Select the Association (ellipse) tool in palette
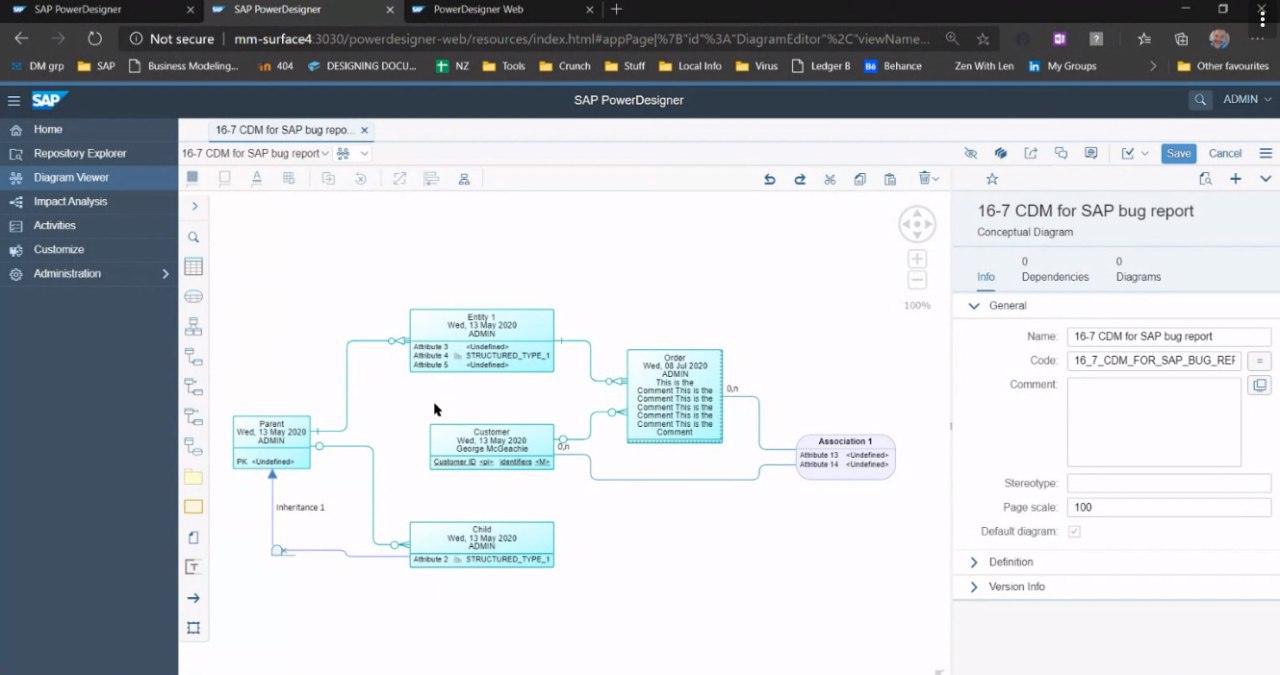The width and height of the screenshot is (1280, 675). (194, 297)
